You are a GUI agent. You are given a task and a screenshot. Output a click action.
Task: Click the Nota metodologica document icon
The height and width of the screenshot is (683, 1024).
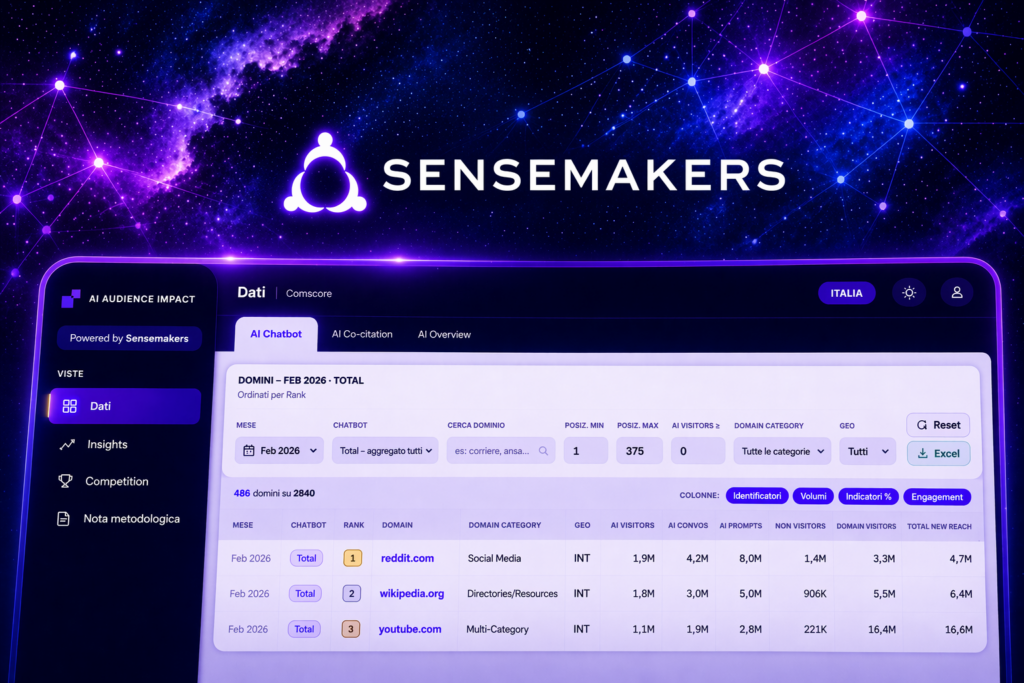click(x=63, y=519)
